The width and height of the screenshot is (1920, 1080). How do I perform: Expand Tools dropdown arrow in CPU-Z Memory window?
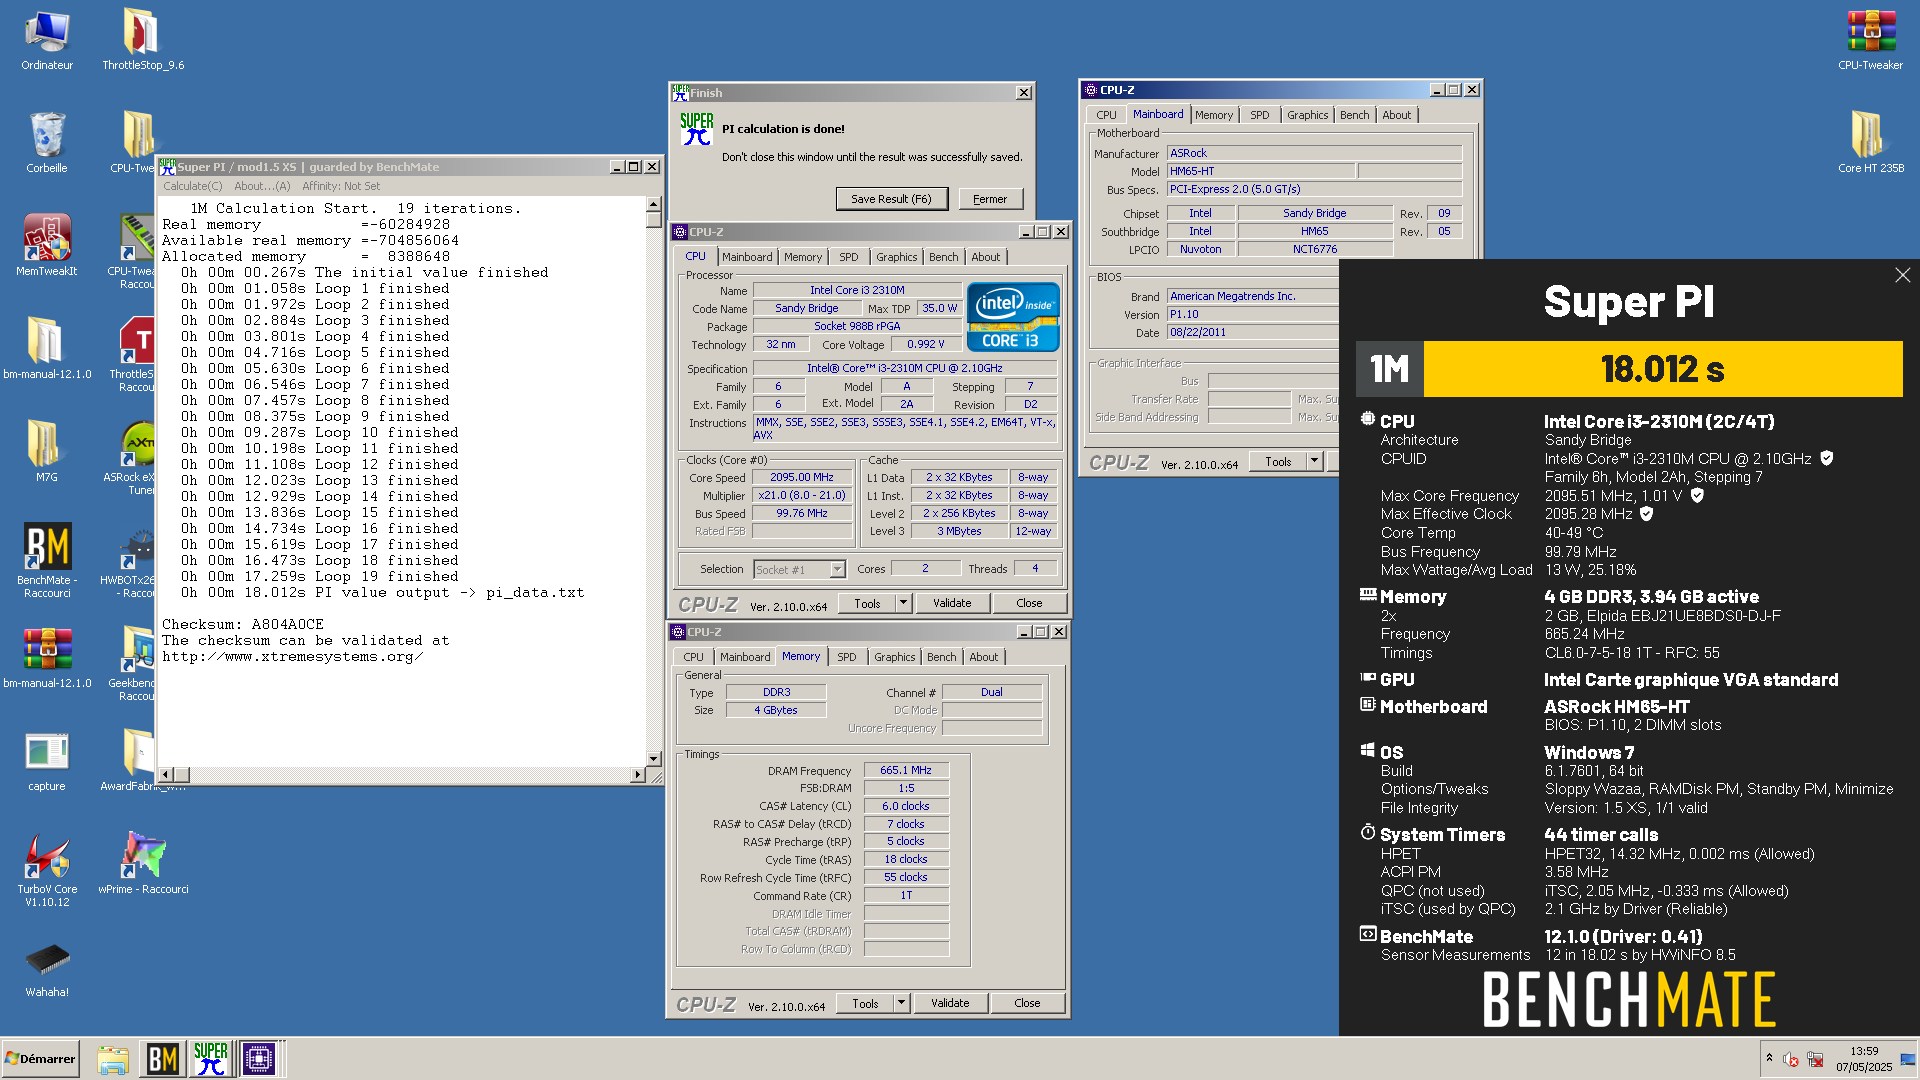click(901, 1003)
